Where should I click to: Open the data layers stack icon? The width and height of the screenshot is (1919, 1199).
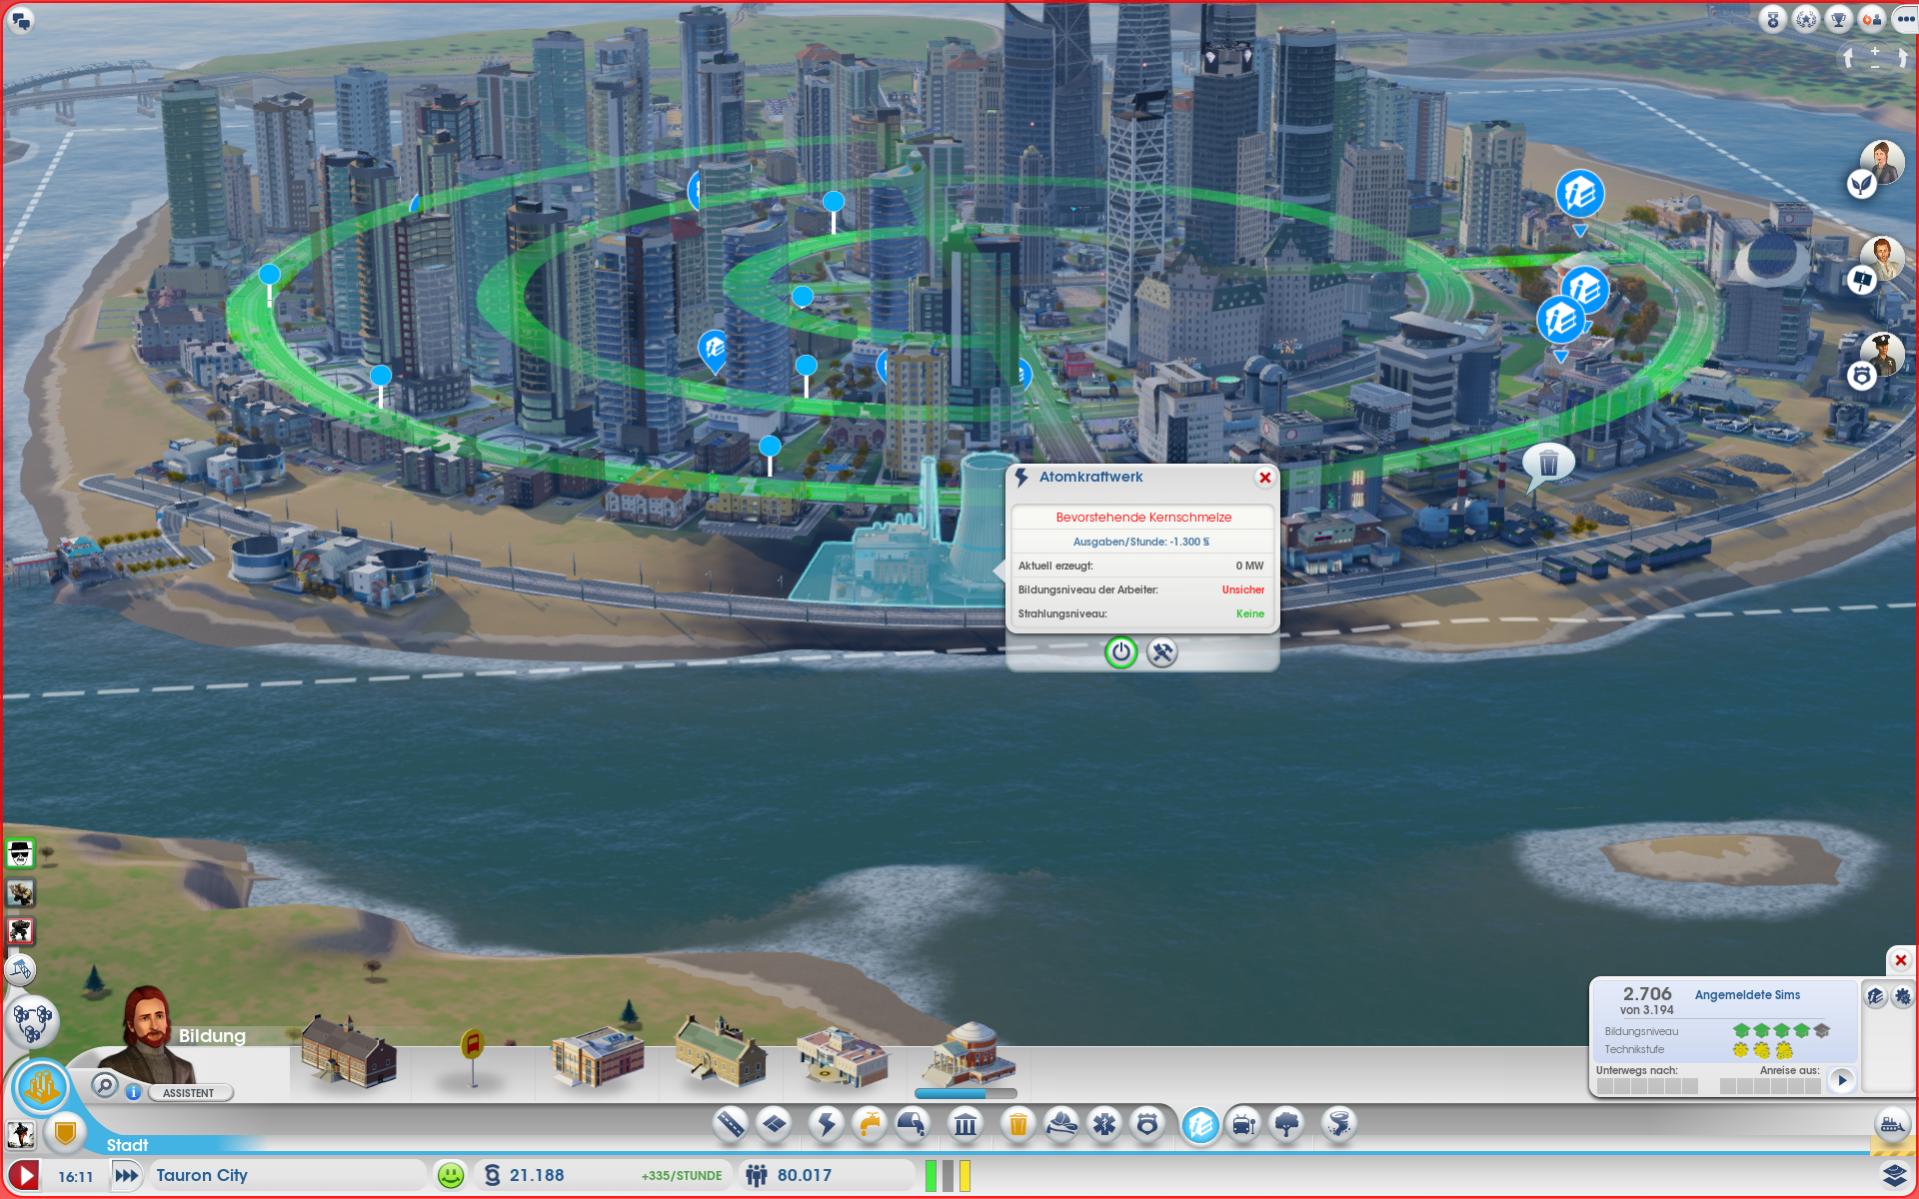(1894, 1173)
